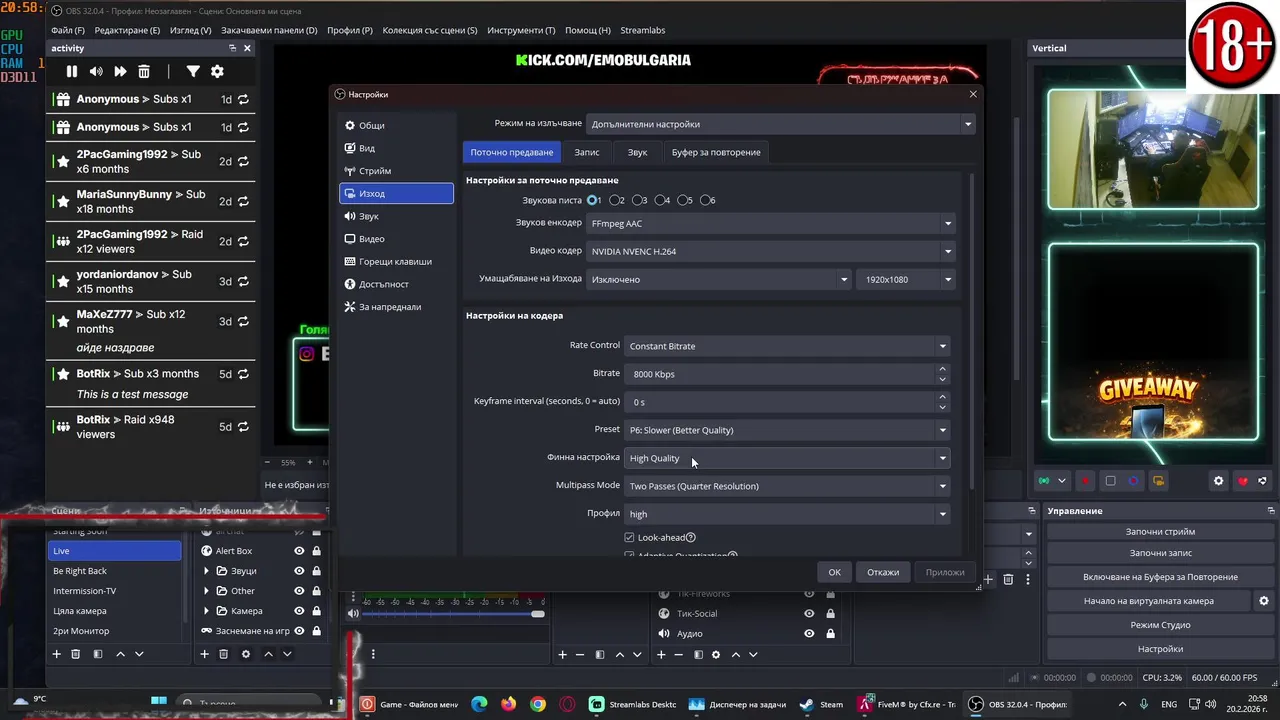This screenshot has width=1280, height=720.
Task: Switch to the Запис tab
Action: pos(587,152)
